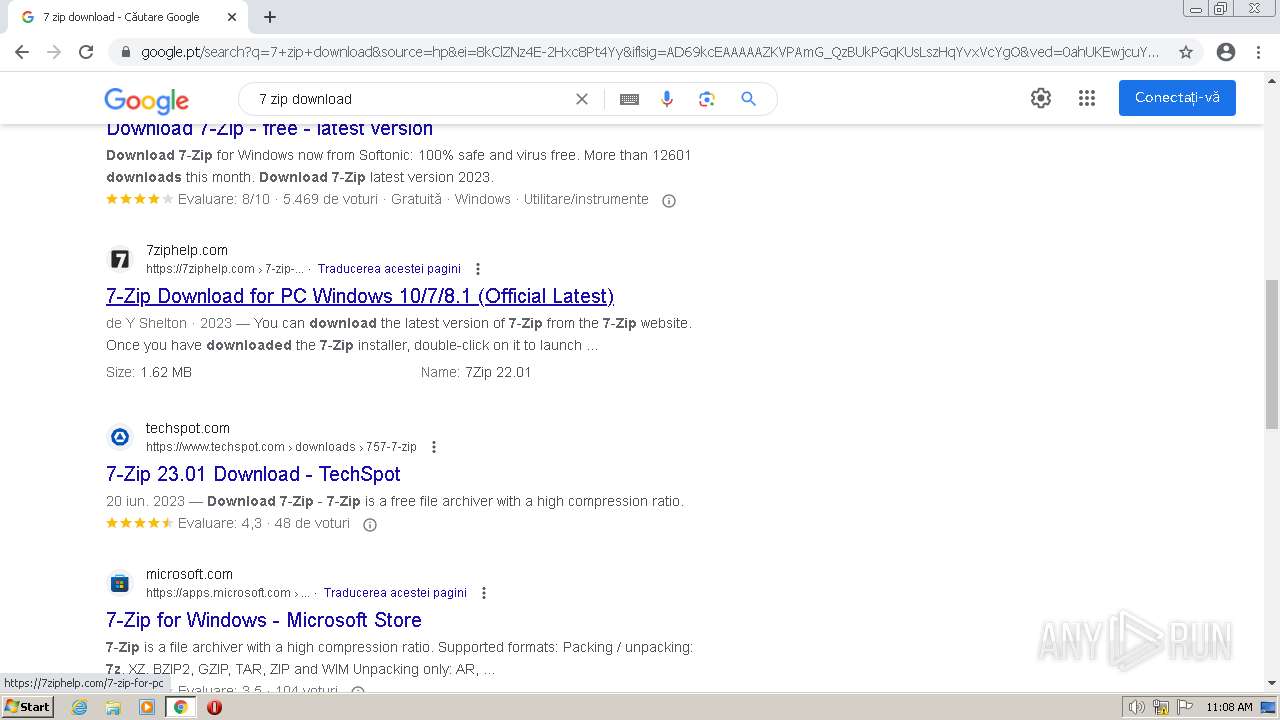Open the volume control in the system tray
Viewport: 1280px width, 720px height.
[x=1137, y=707]
